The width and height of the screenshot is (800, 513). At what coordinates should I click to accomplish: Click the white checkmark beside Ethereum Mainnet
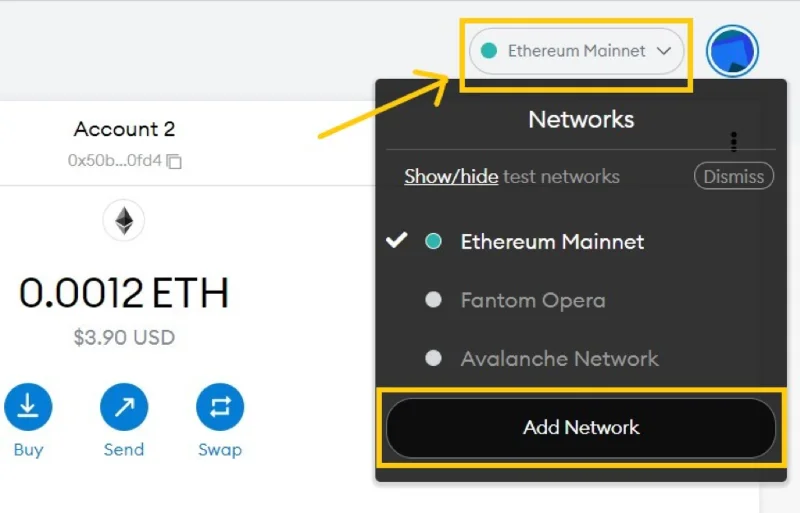pyautogui.click(x=396, y=240)
